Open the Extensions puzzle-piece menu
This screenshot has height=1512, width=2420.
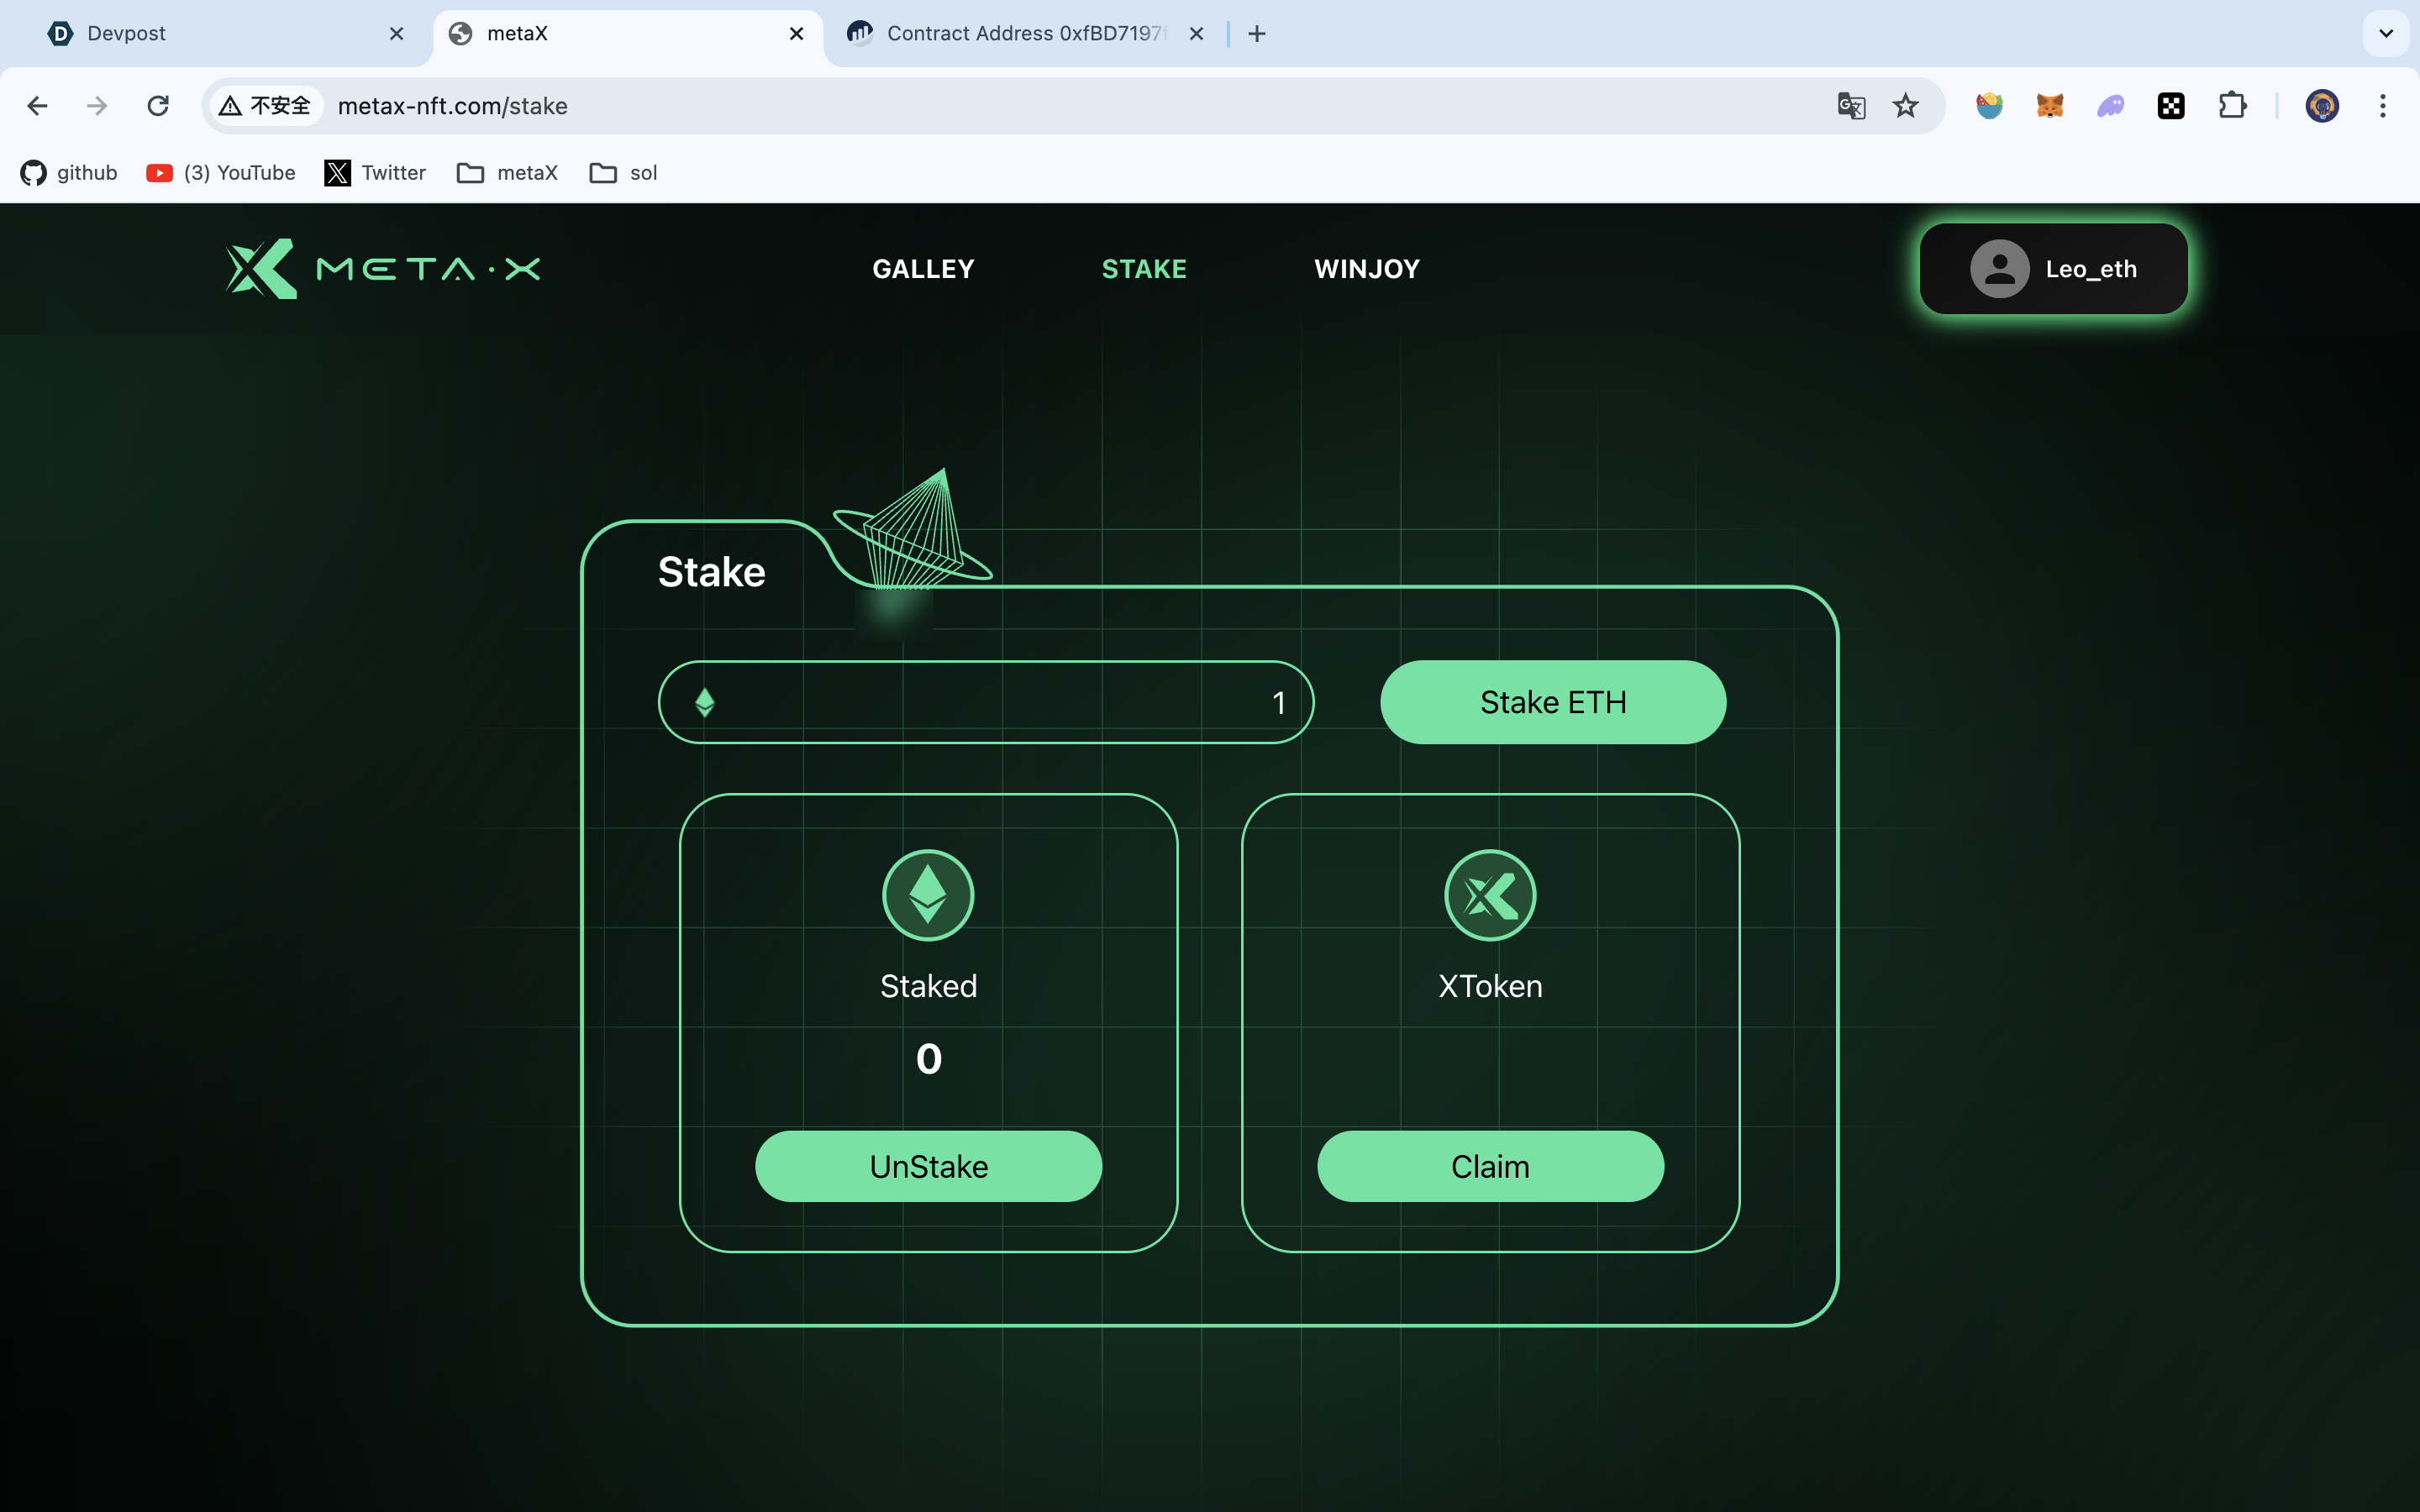2232,106
